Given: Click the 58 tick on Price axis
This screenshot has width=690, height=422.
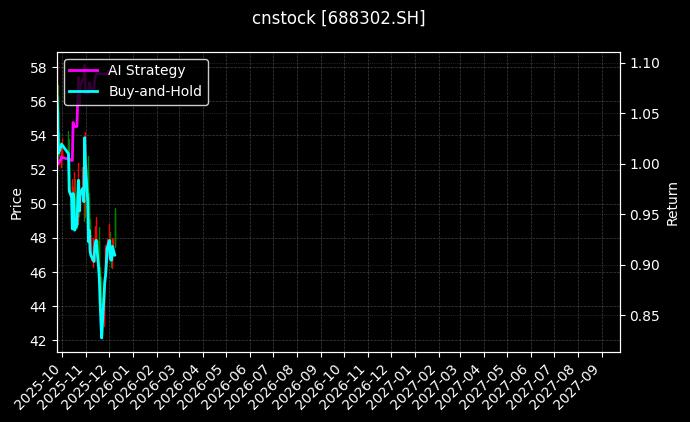Looking at the screenshot, I should point(40,68).
